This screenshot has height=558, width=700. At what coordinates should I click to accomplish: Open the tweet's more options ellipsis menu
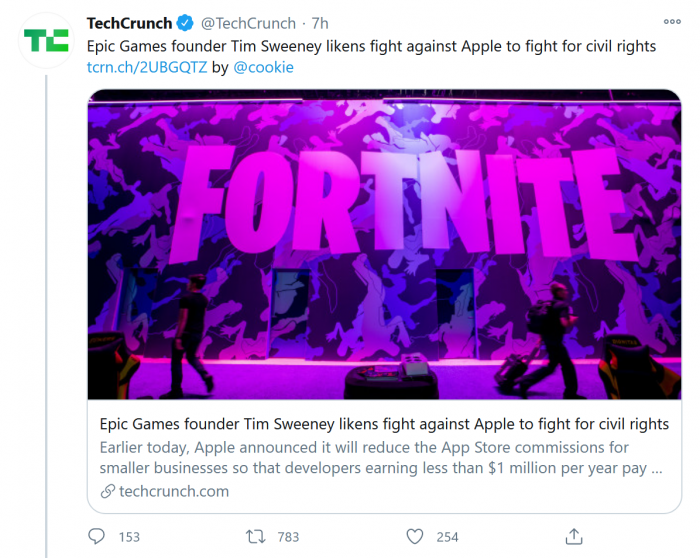(x=672, y=21)
